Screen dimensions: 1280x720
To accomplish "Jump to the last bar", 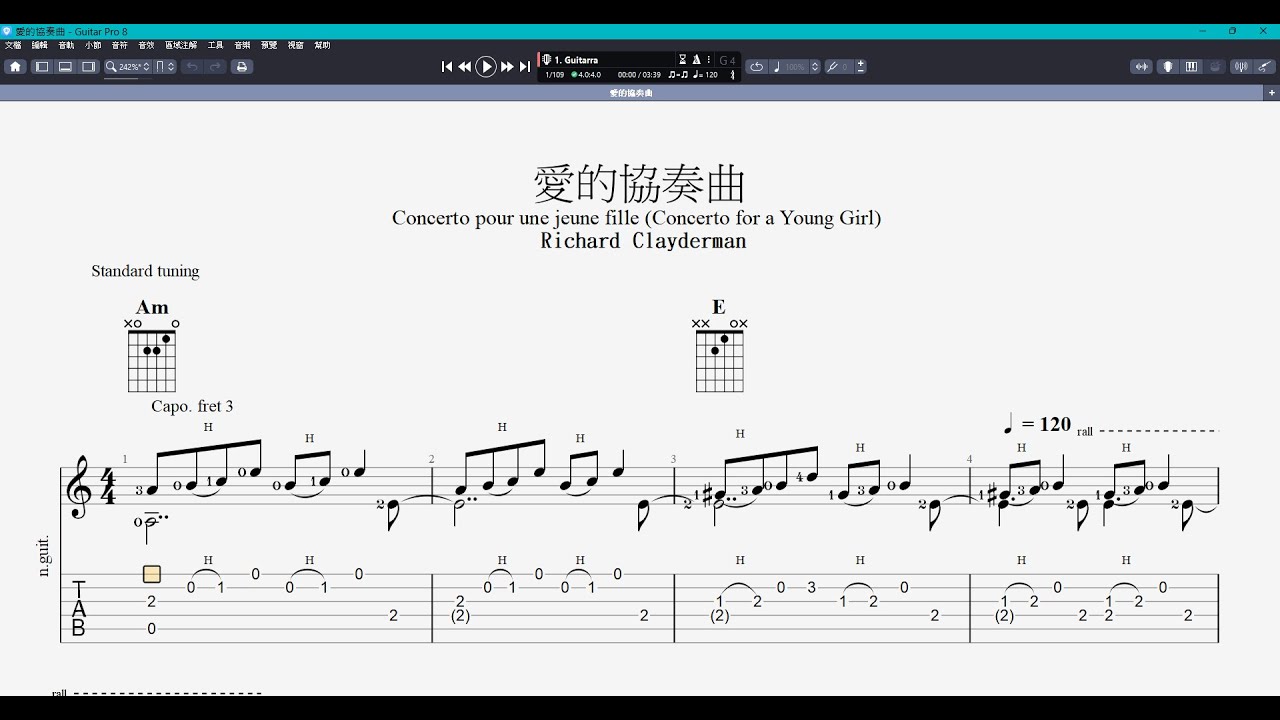I will point(525,67).
